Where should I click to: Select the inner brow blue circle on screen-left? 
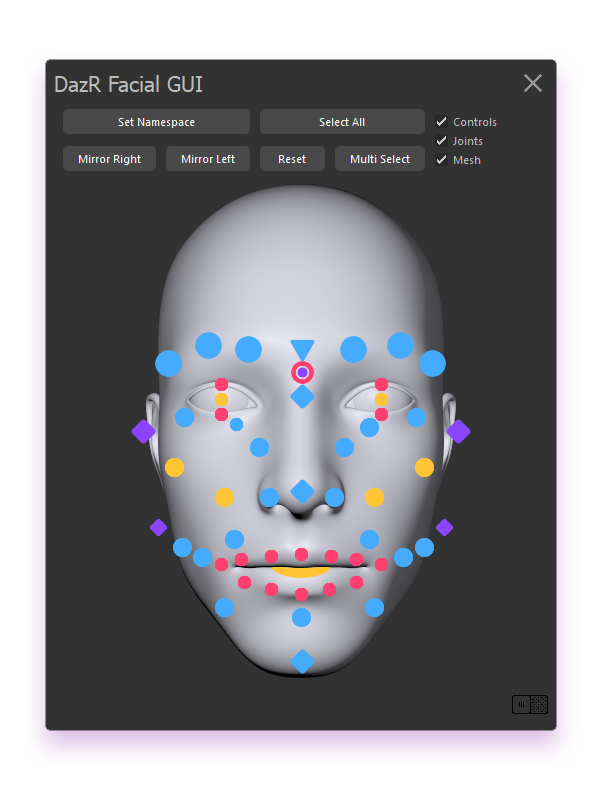coord(248,350)
